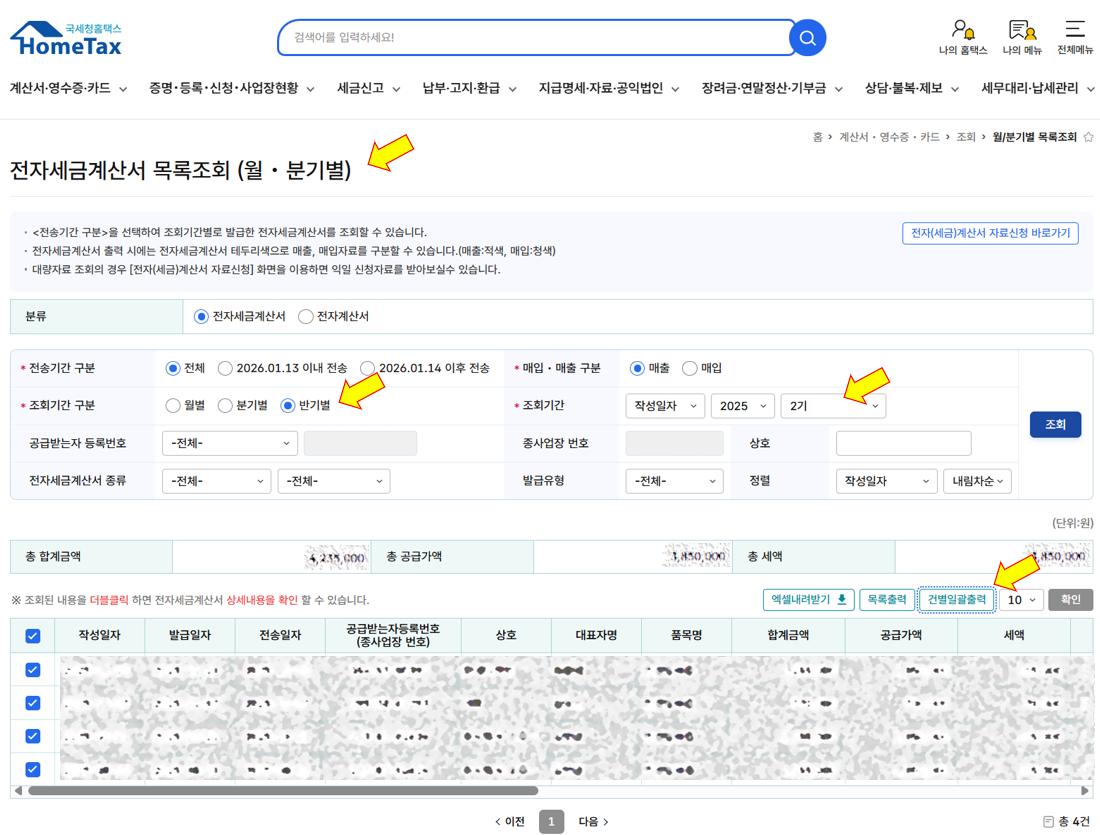Open 정렬 작성일자 dropdown
1100x835 pixels.
(x=887, y=481)
